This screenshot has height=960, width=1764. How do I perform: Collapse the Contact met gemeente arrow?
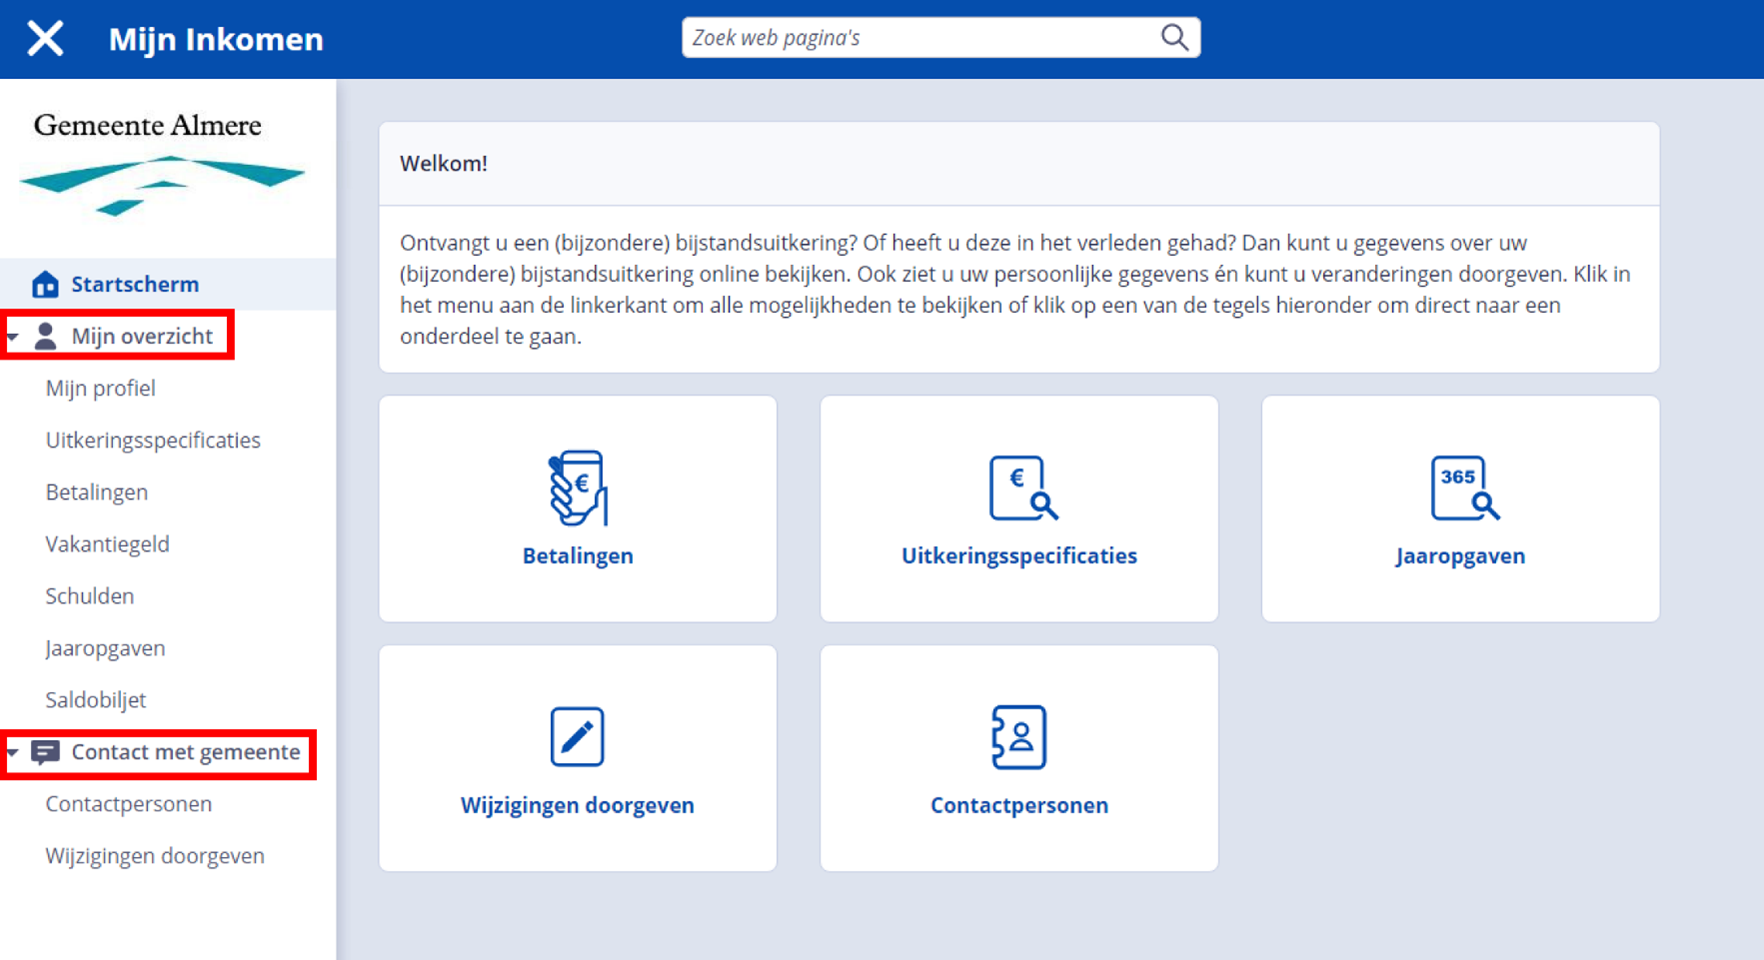(x=13, y=752)
